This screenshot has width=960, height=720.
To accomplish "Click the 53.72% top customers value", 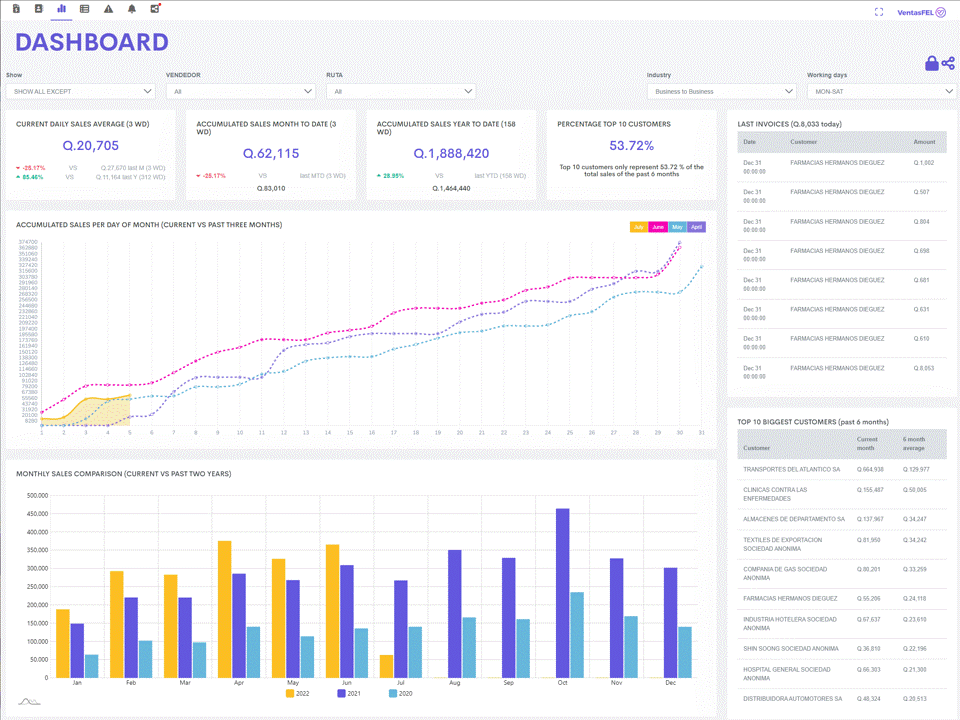I will pos(631,146).
